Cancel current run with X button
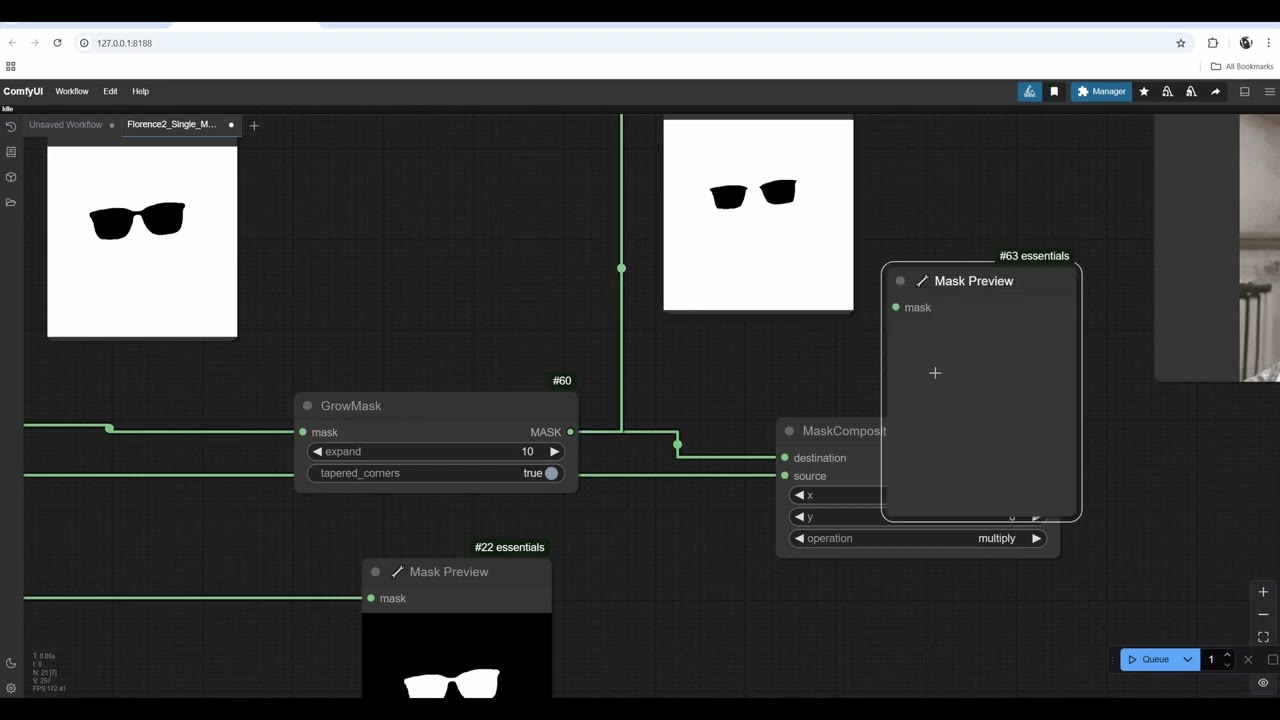 tap(1248, 659)
